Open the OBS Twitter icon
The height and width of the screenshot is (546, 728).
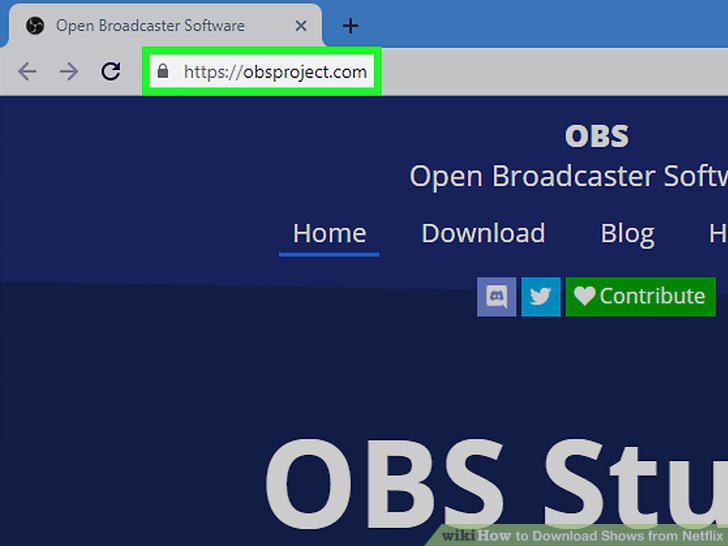click(541, 297)
